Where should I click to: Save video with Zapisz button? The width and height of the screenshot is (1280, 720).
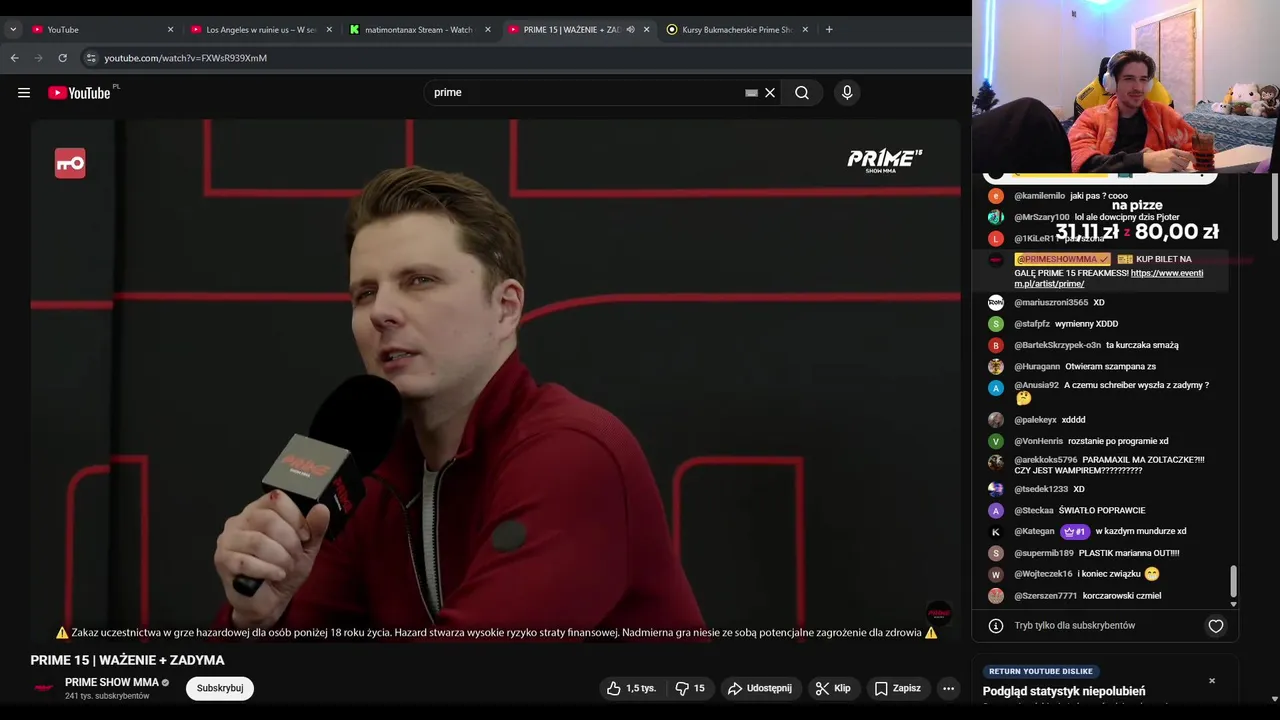coord(897,688)
